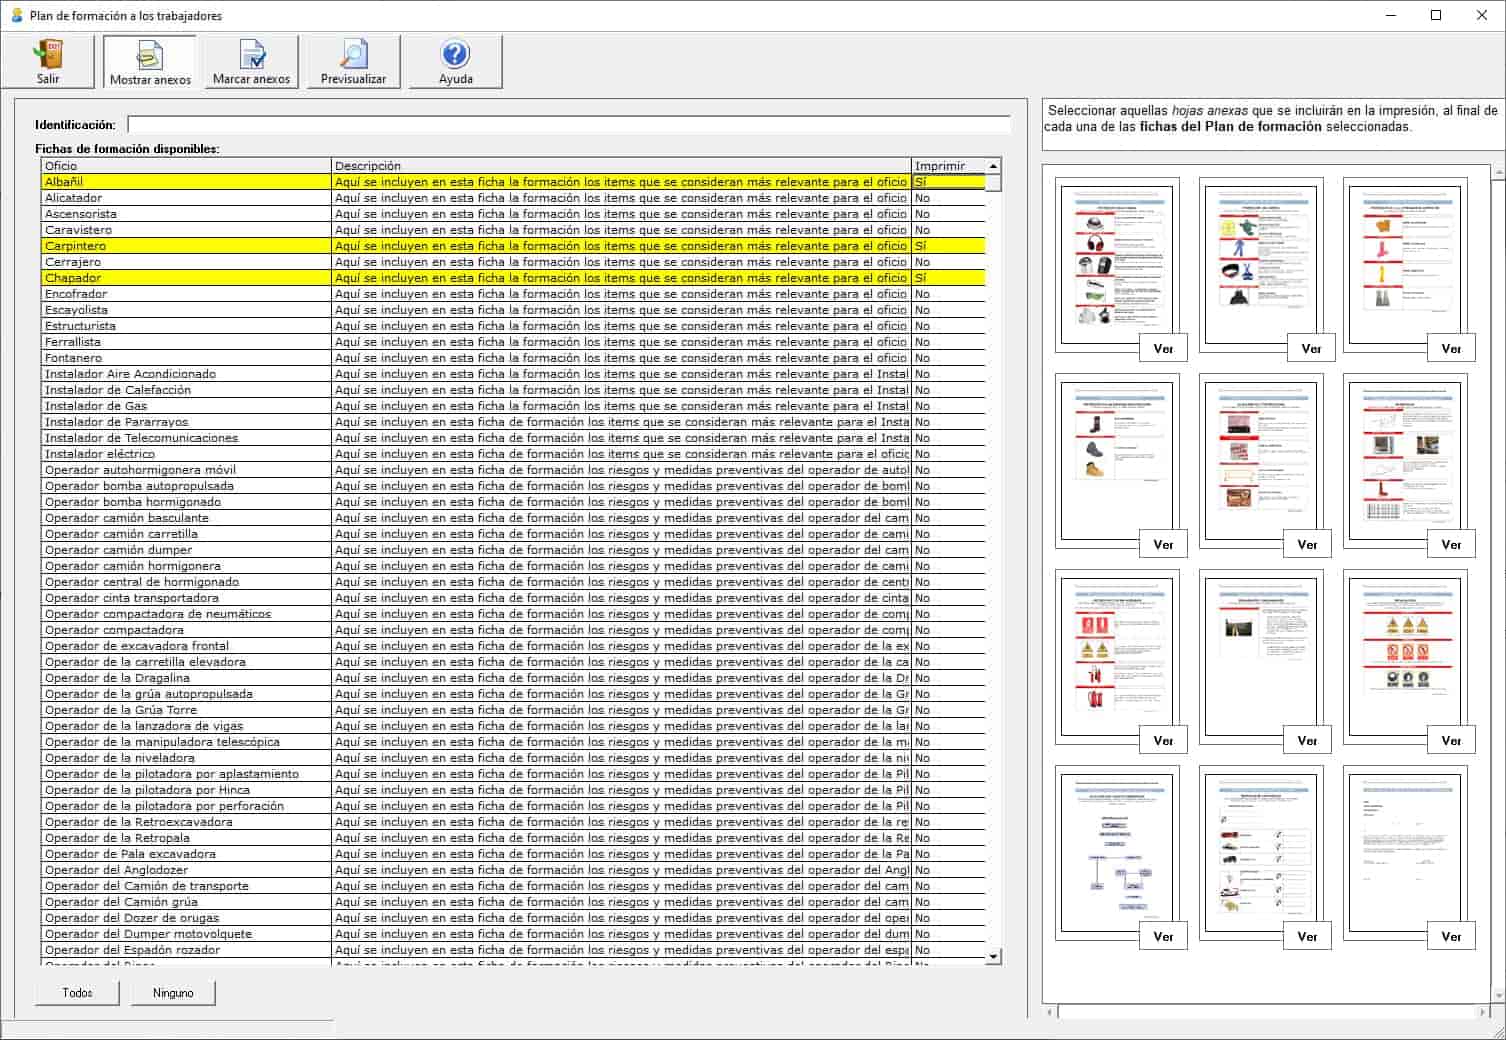Click the Descripción column header

point(621,166)
